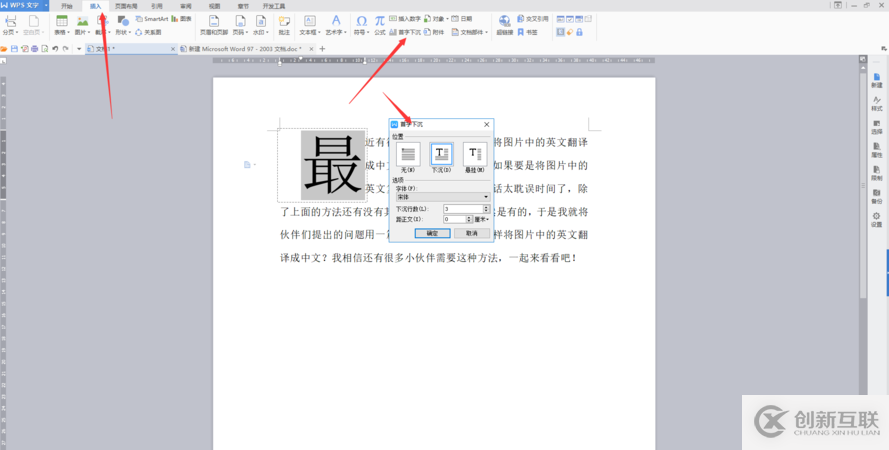Switch to the 审阅 Review tab

(x=186, y=6)
